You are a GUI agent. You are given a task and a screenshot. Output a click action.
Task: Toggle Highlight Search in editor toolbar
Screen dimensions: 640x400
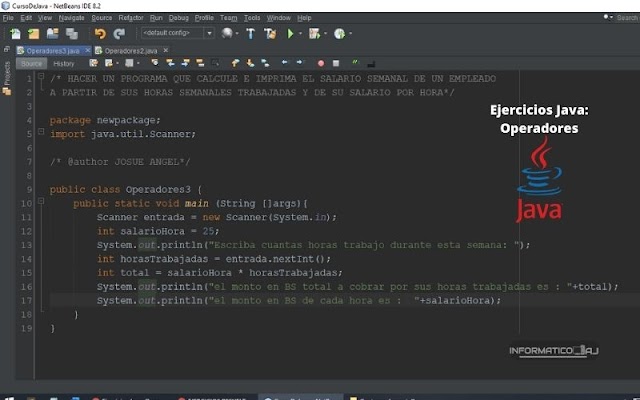[200, 63]
